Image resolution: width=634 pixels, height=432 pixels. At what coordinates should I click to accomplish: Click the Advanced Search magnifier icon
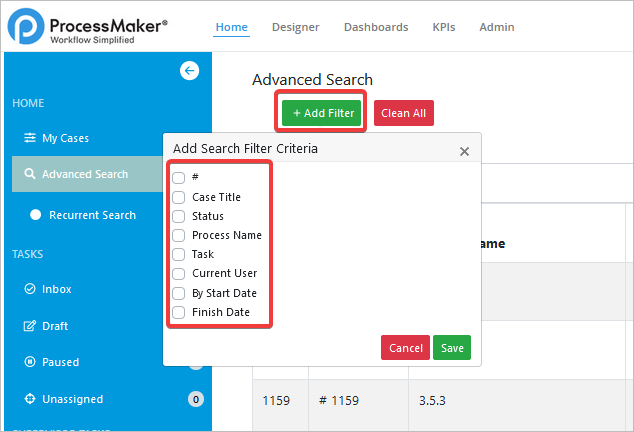29,174
